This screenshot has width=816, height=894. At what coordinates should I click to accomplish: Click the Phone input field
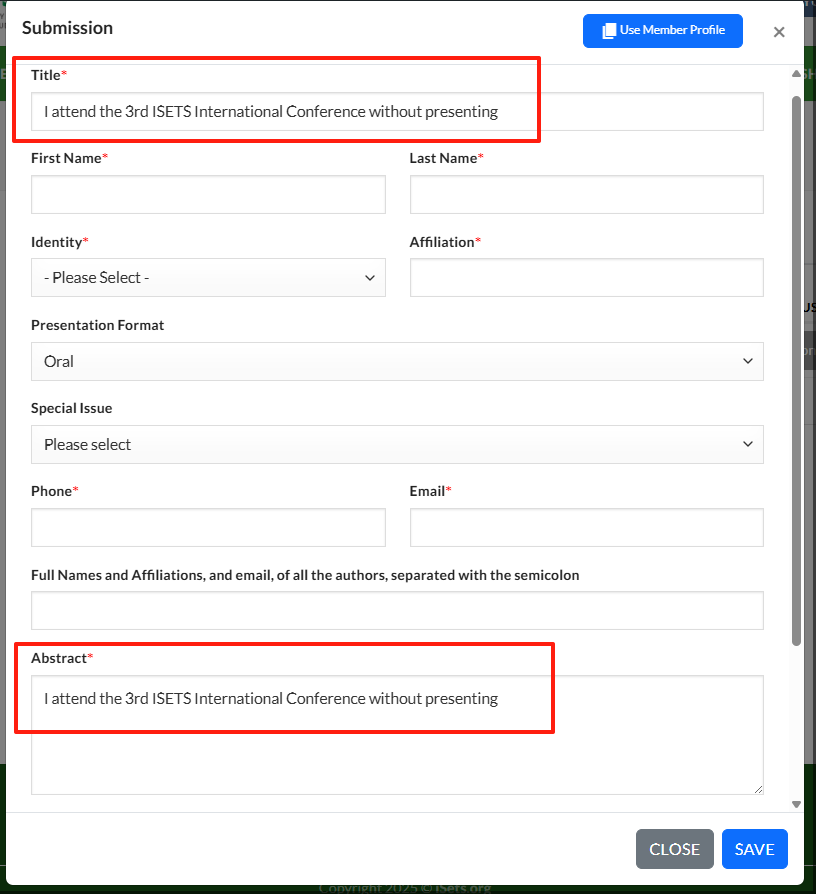[x=208, y=527]
